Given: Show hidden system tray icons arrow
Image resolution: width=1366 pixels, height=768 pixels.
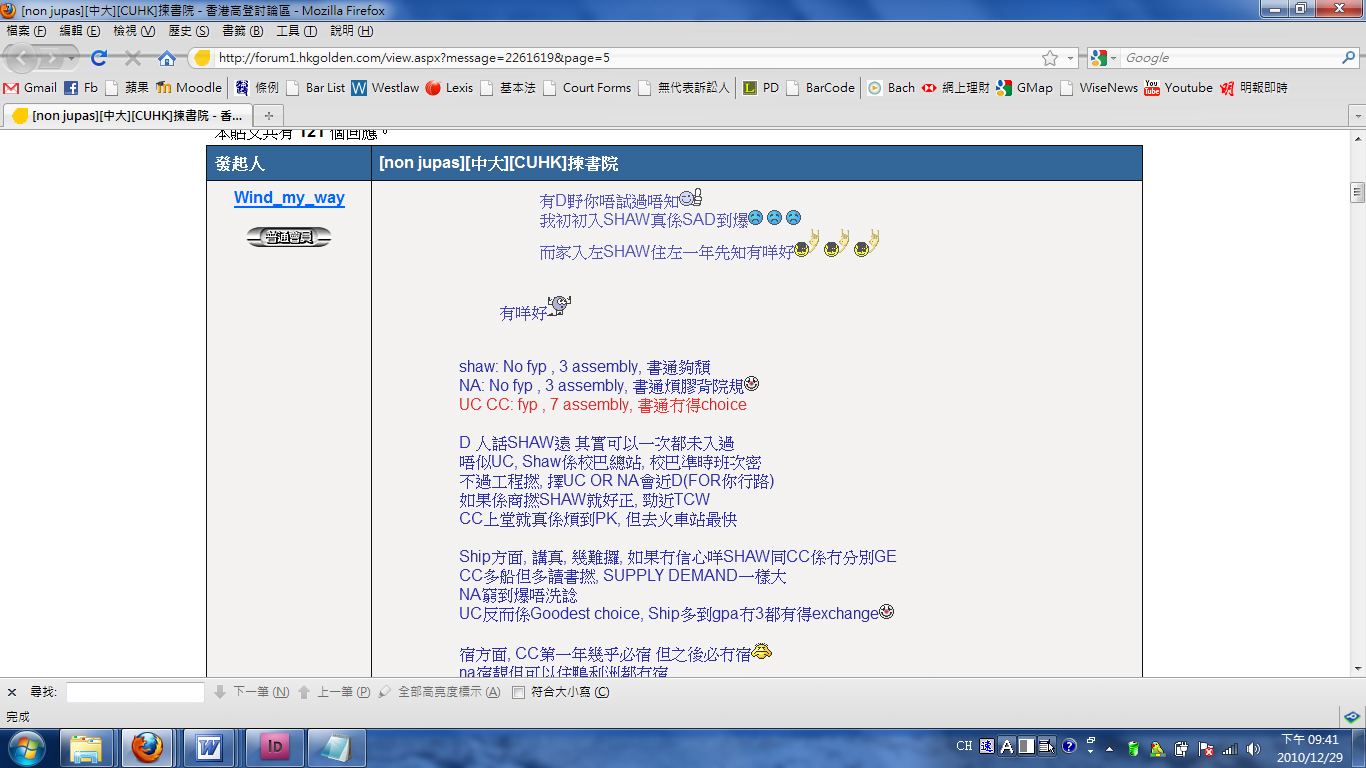Looking at the screenshot, I should coord(1109,747).
